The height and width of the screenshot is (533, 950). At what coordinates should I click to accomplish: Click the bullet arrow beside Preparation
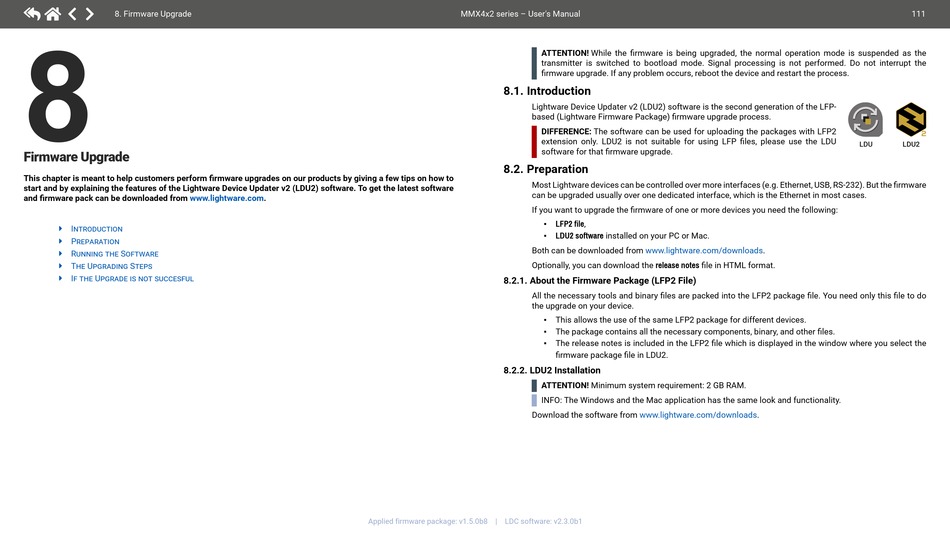pos(60,241)
